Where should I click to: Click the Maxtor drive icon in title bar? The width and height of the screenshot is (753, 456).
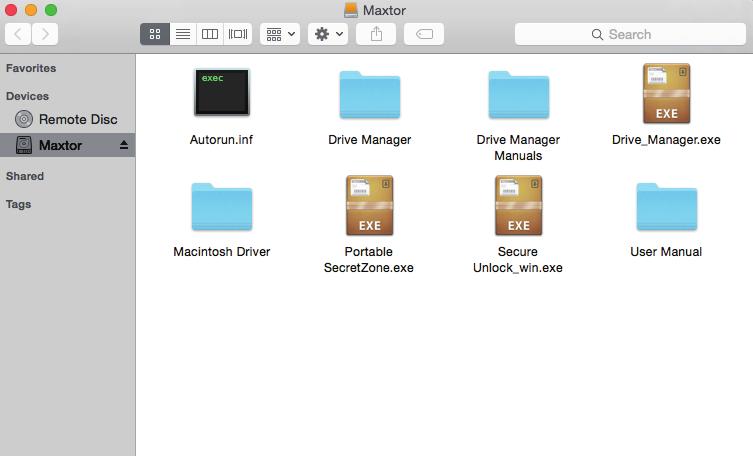(x=351, y=10)
